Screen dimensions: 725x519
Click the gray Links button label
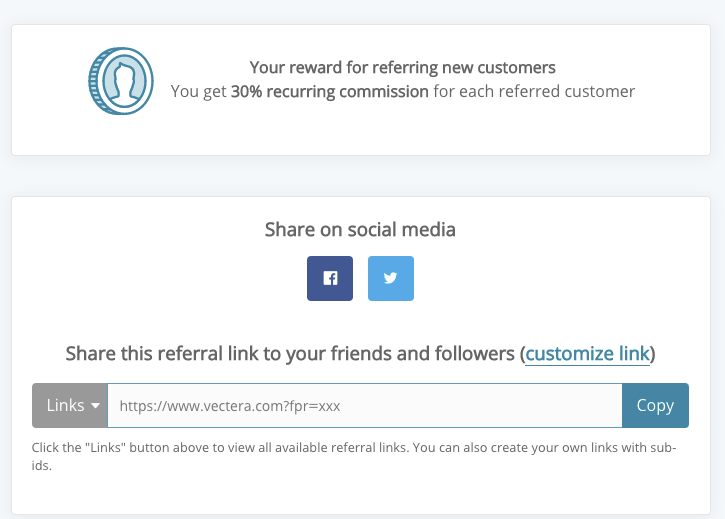65,405
